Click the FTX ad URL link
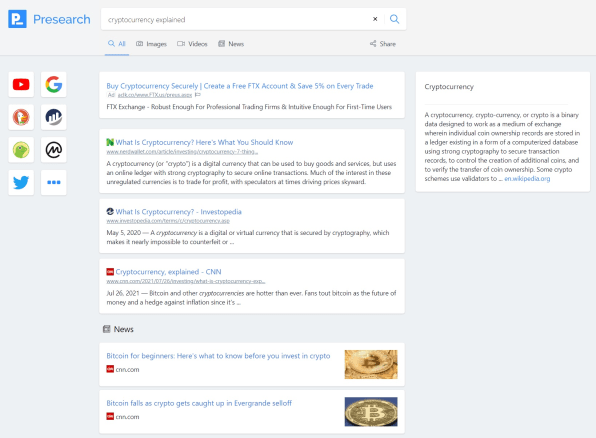The height and width of the screenshot is (438, 596). 155,95
